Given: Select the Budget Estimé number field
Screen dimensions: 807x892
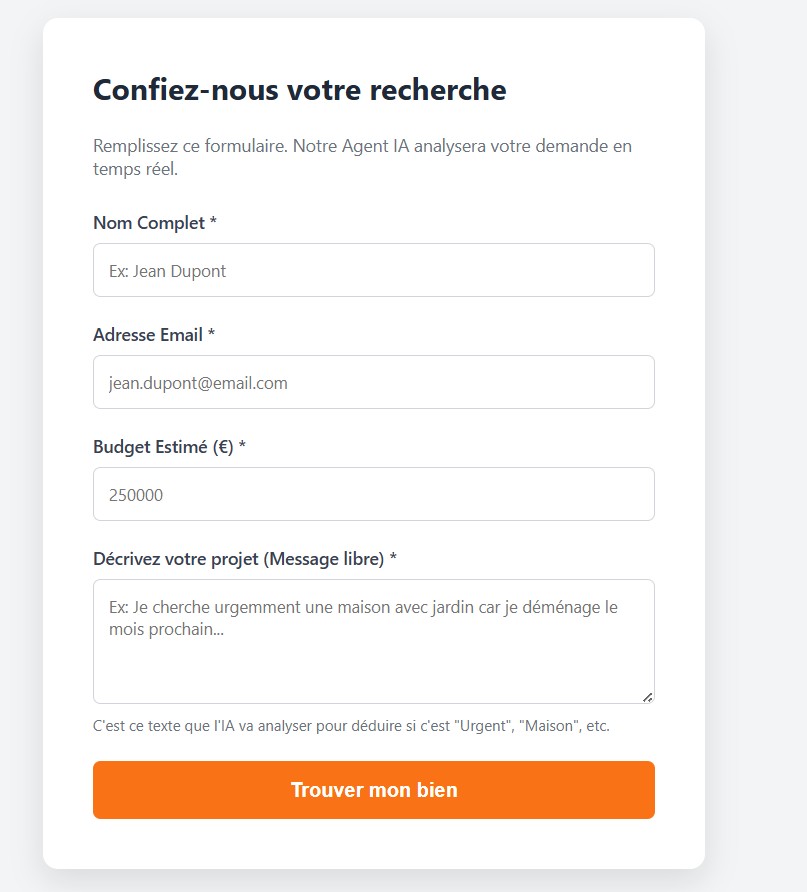Looking at the screenshot, I should pos(373,494).
